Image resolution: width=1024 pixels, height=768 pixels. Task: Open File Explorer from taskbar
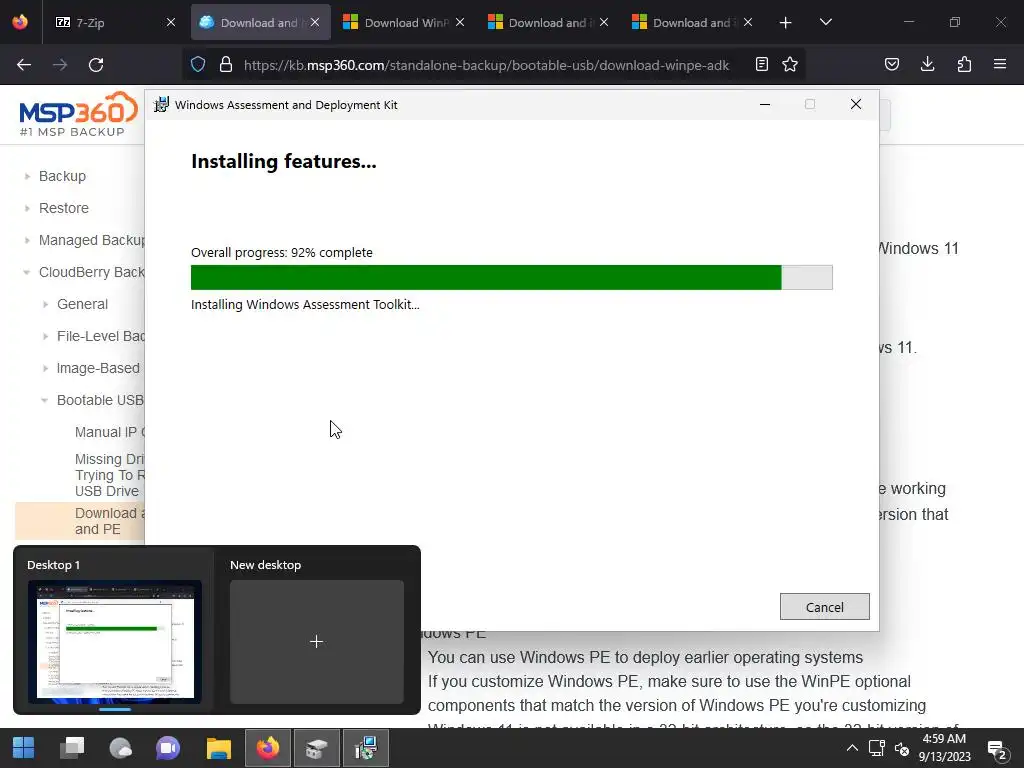219,748
